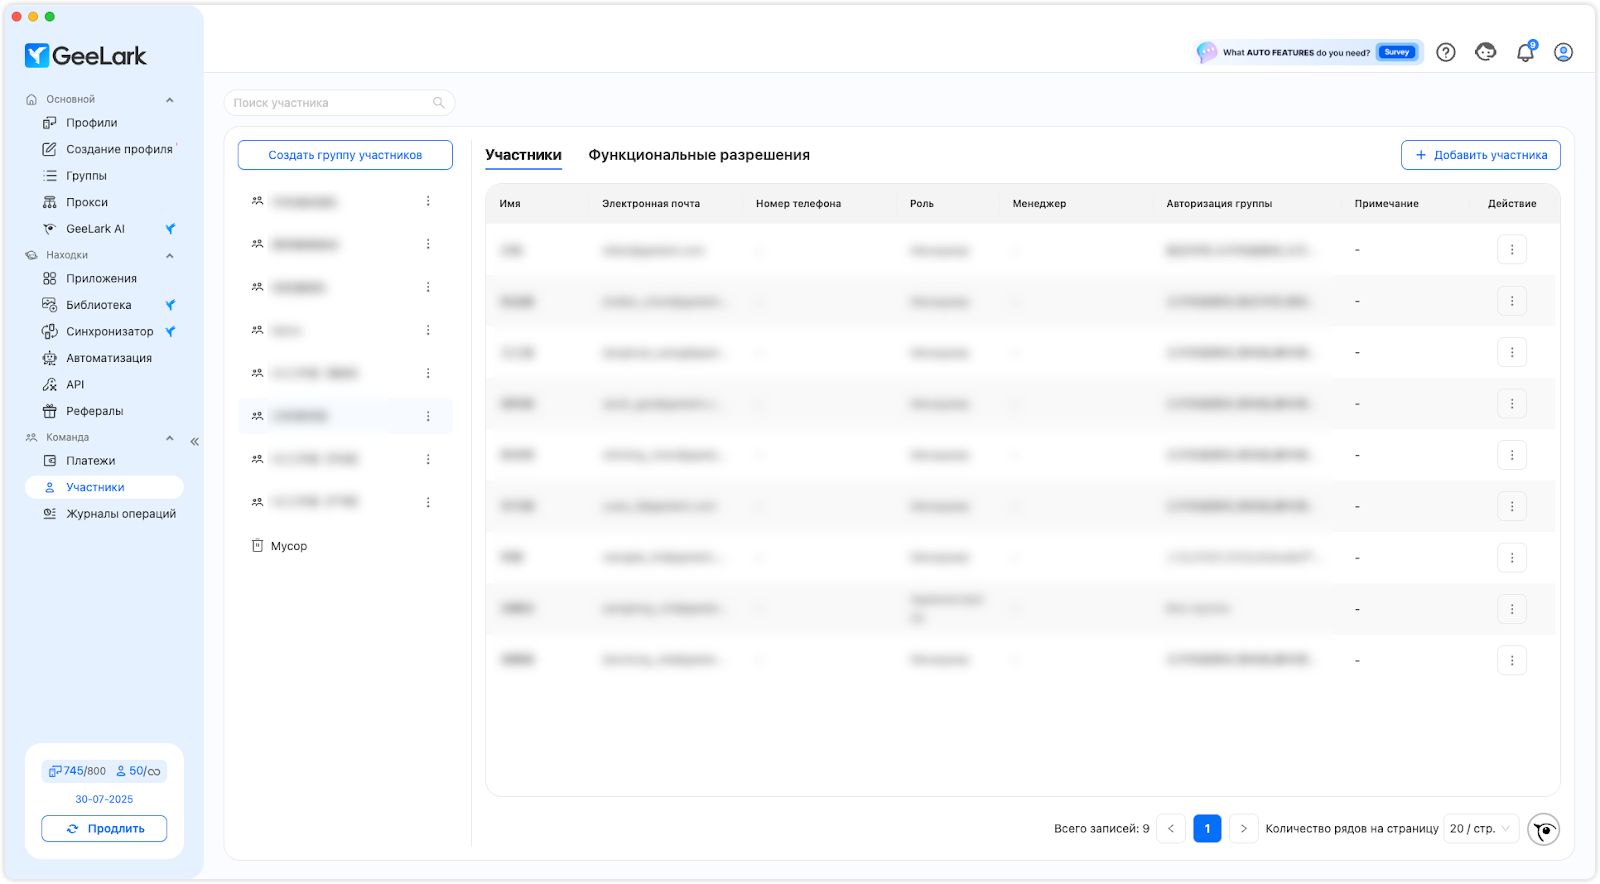
Task: Click the search magnifier icon
Action: coord(438,103)
